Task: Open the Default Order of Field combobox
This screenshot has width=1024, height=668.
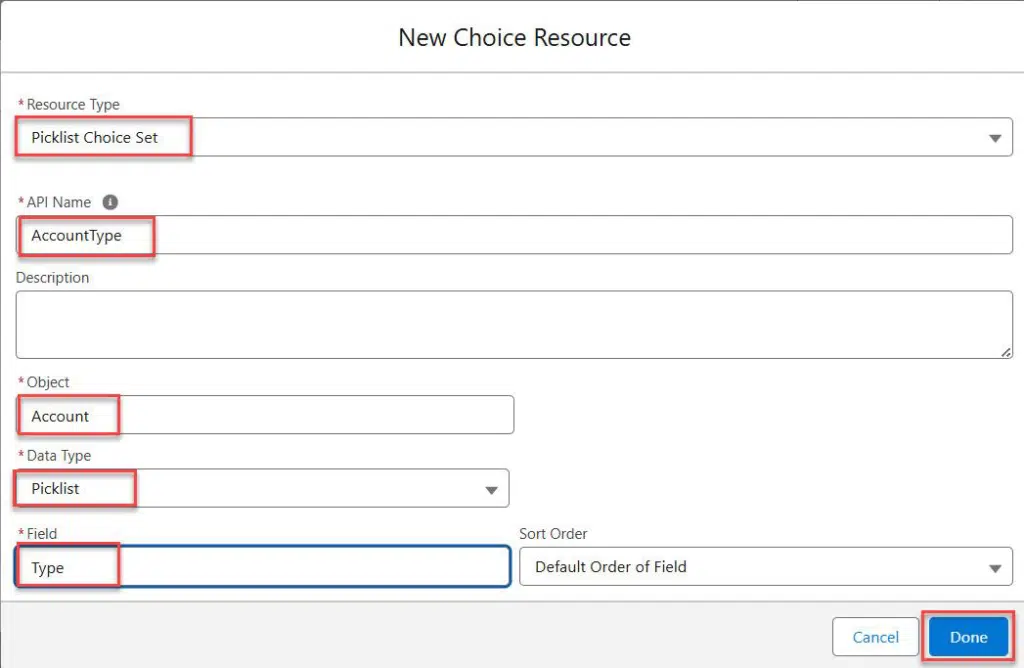Action: point(765,567)
